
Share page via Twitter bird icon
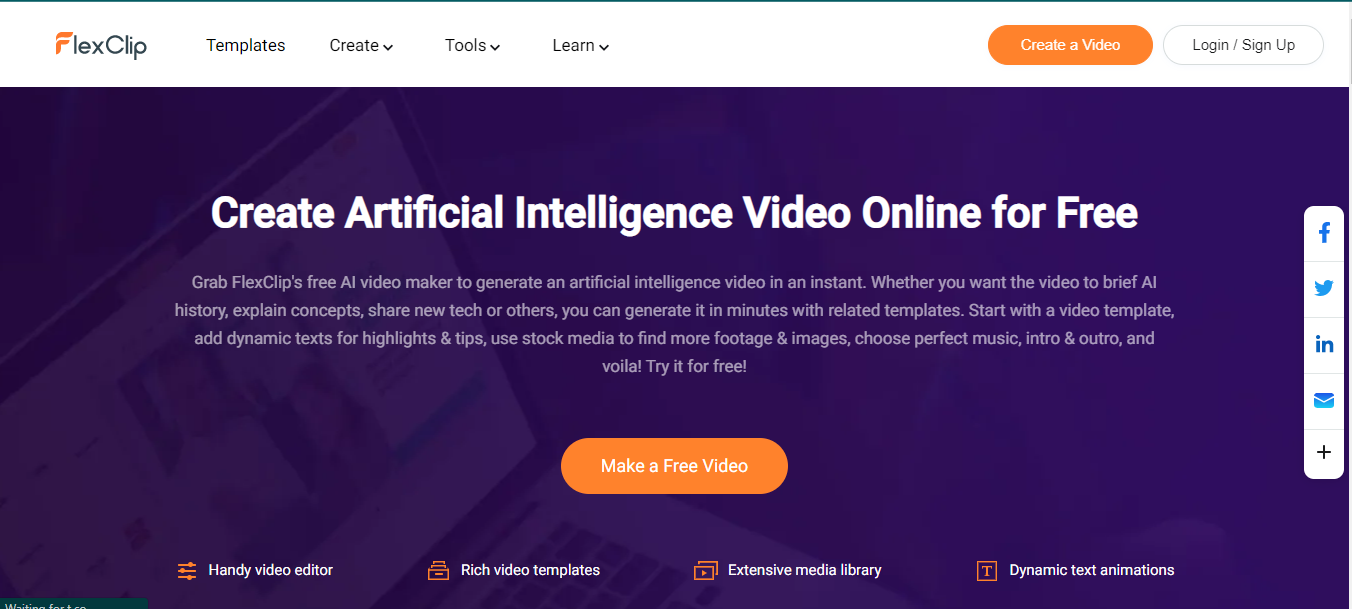1324,289
